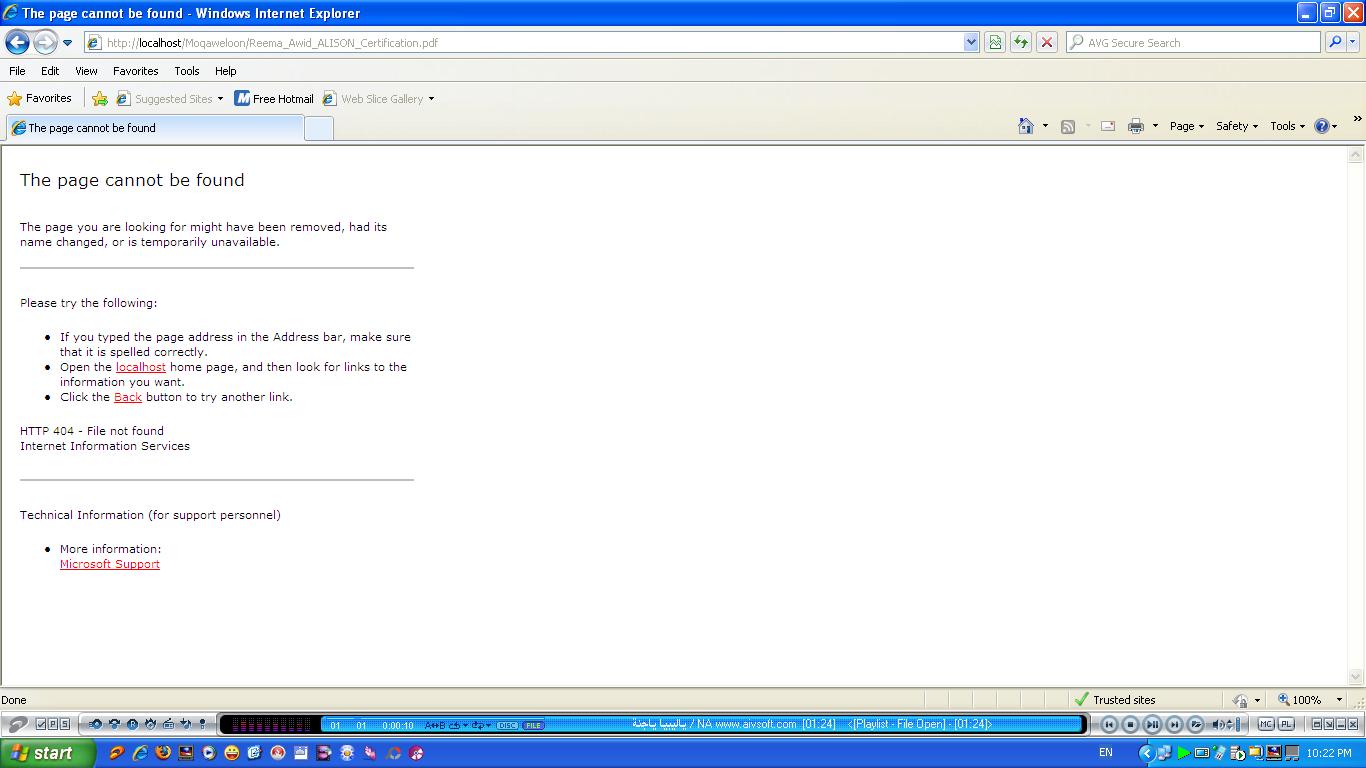1366x768 pixels.
Task: Launch Firefox from the quick launch bar
Action: pos(162,753)
